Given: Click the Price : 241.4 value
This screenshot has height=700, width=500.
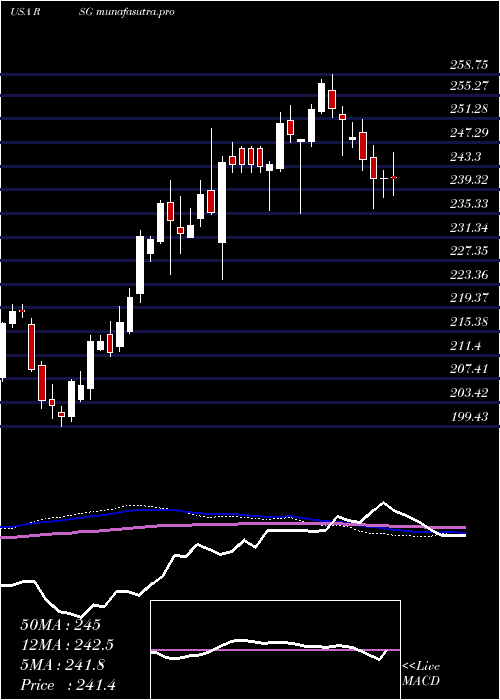Looking at the screenshot, I should point(68,685).
